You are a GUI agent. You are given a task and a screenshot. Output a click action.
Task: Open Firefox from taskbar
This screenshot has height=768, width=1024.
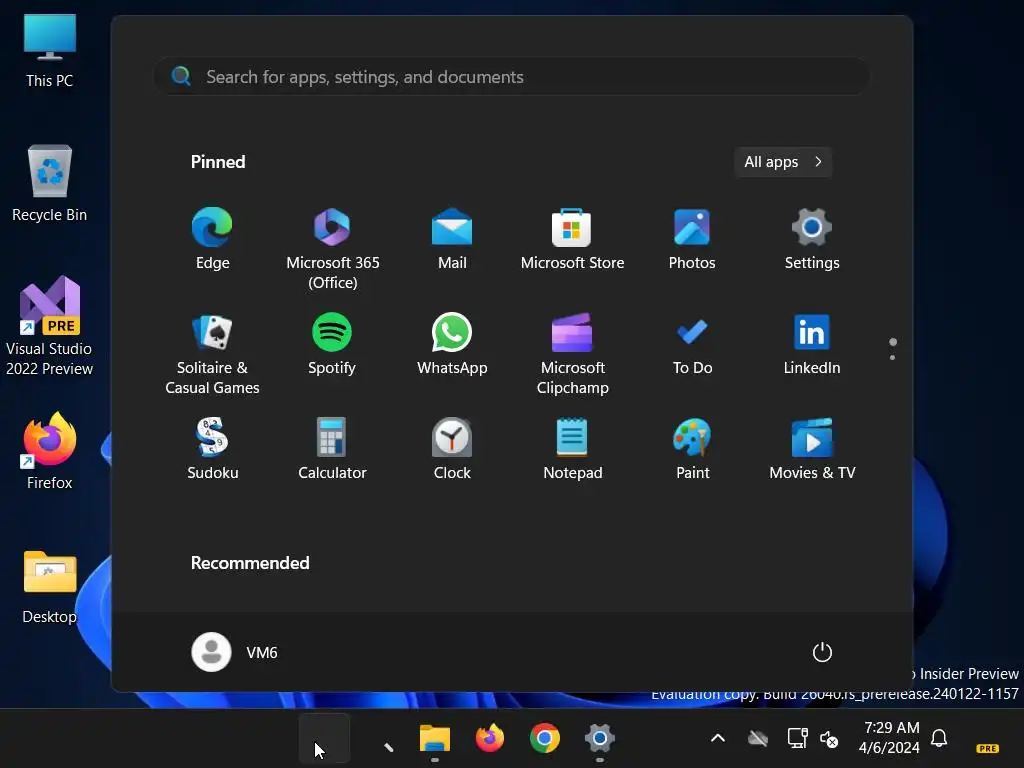coord(490,738)
